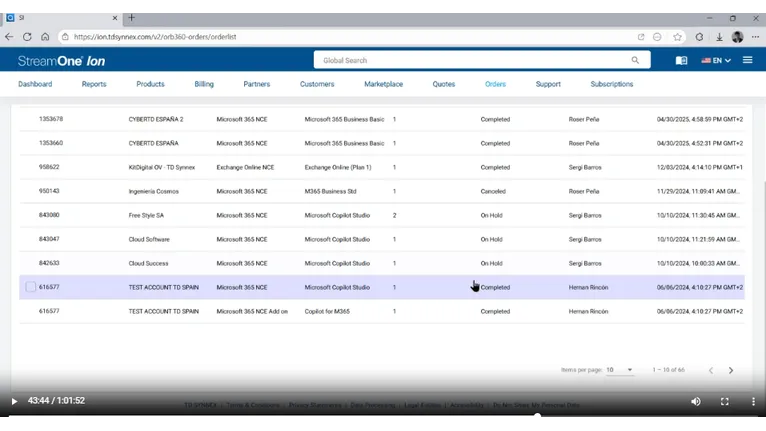
Task: Click customer Cloud Software
Action: tap(149, 239)
